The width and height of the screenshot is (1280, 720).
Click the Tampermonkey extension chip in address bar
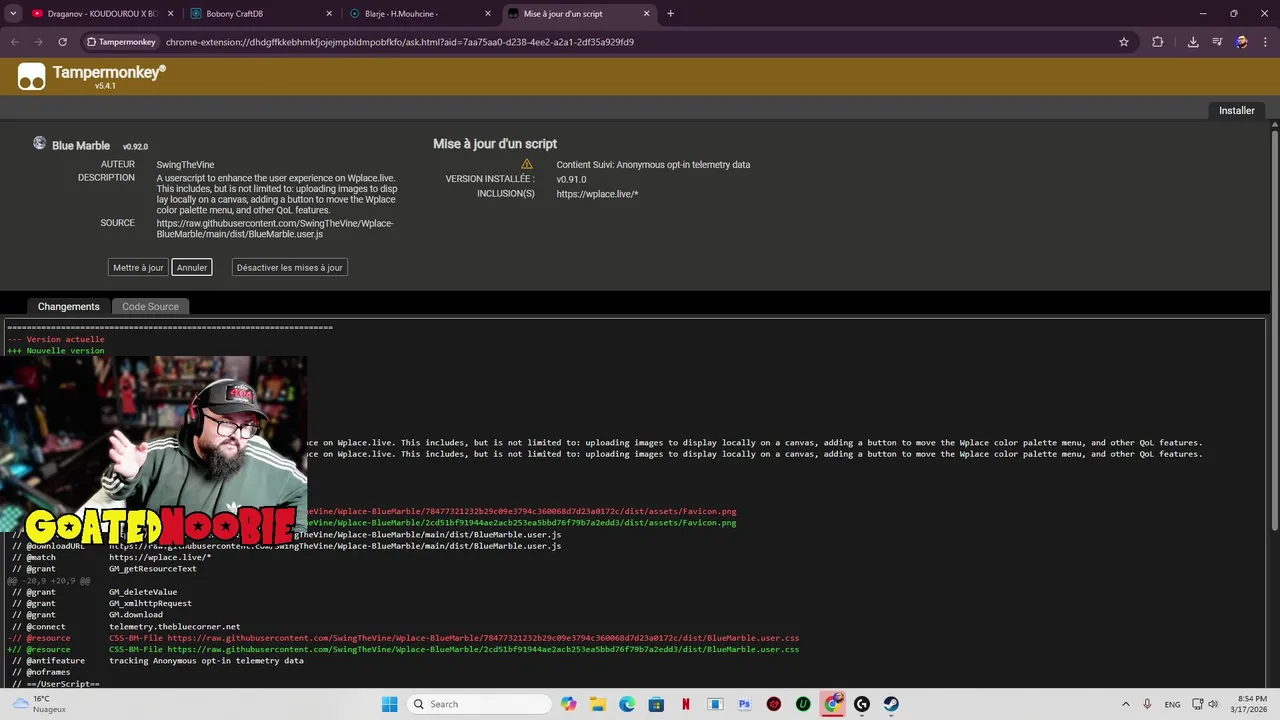(121, 42)
